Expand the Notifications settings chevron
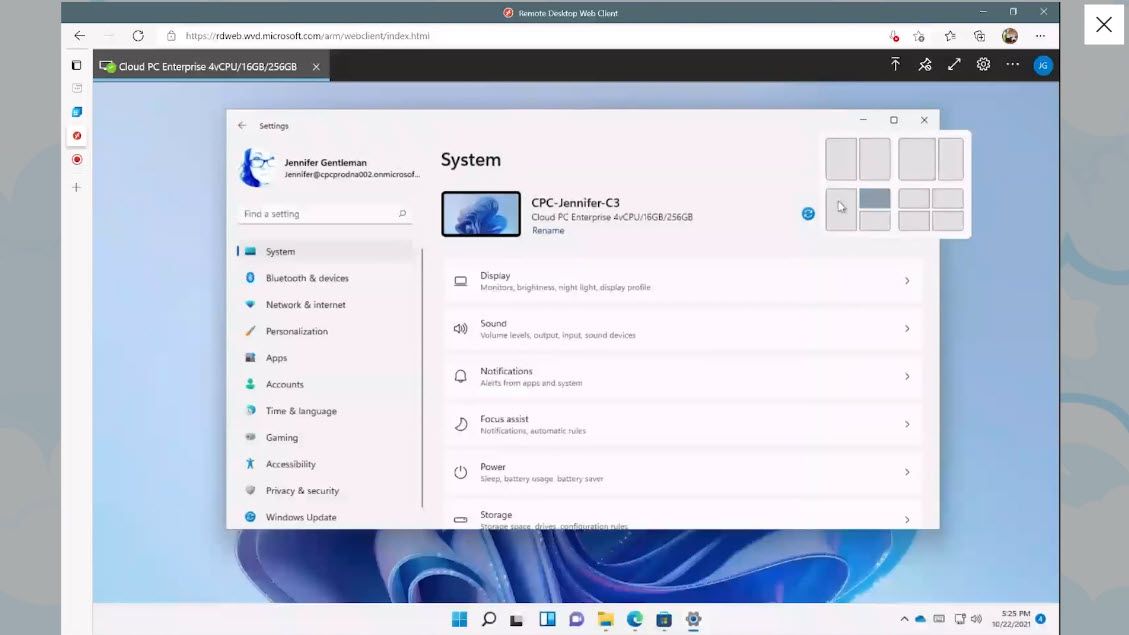Viewport: 1129px width, 635px height. point(907,377)
